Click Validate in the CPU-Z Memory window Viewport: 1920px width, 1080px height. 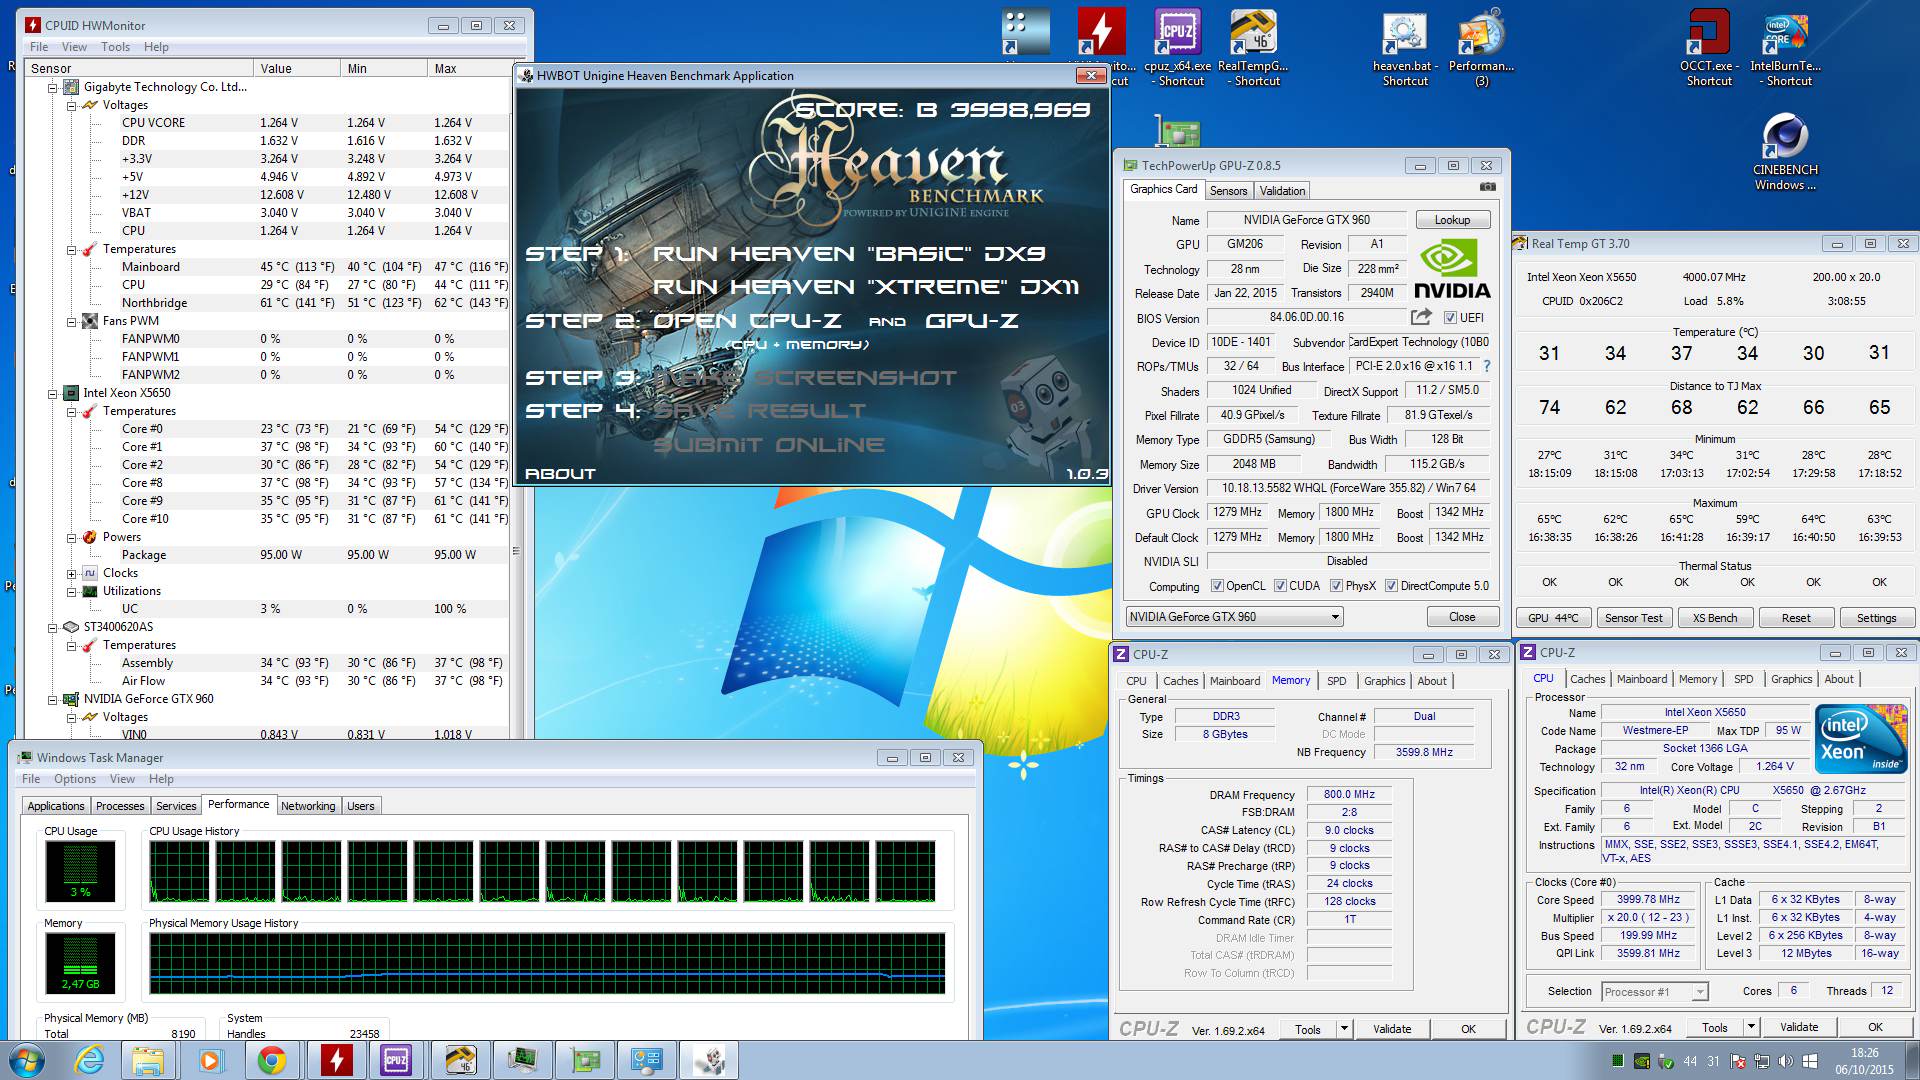click(x=1391, y=1029)
